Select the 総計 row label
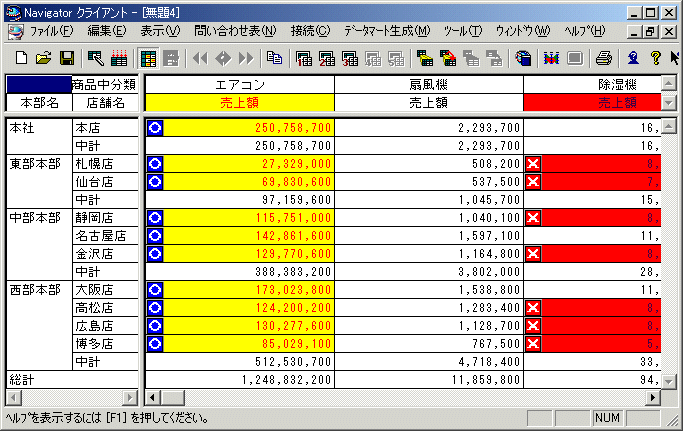The height and width of the screenshot is (431, 683). (72, 380)
